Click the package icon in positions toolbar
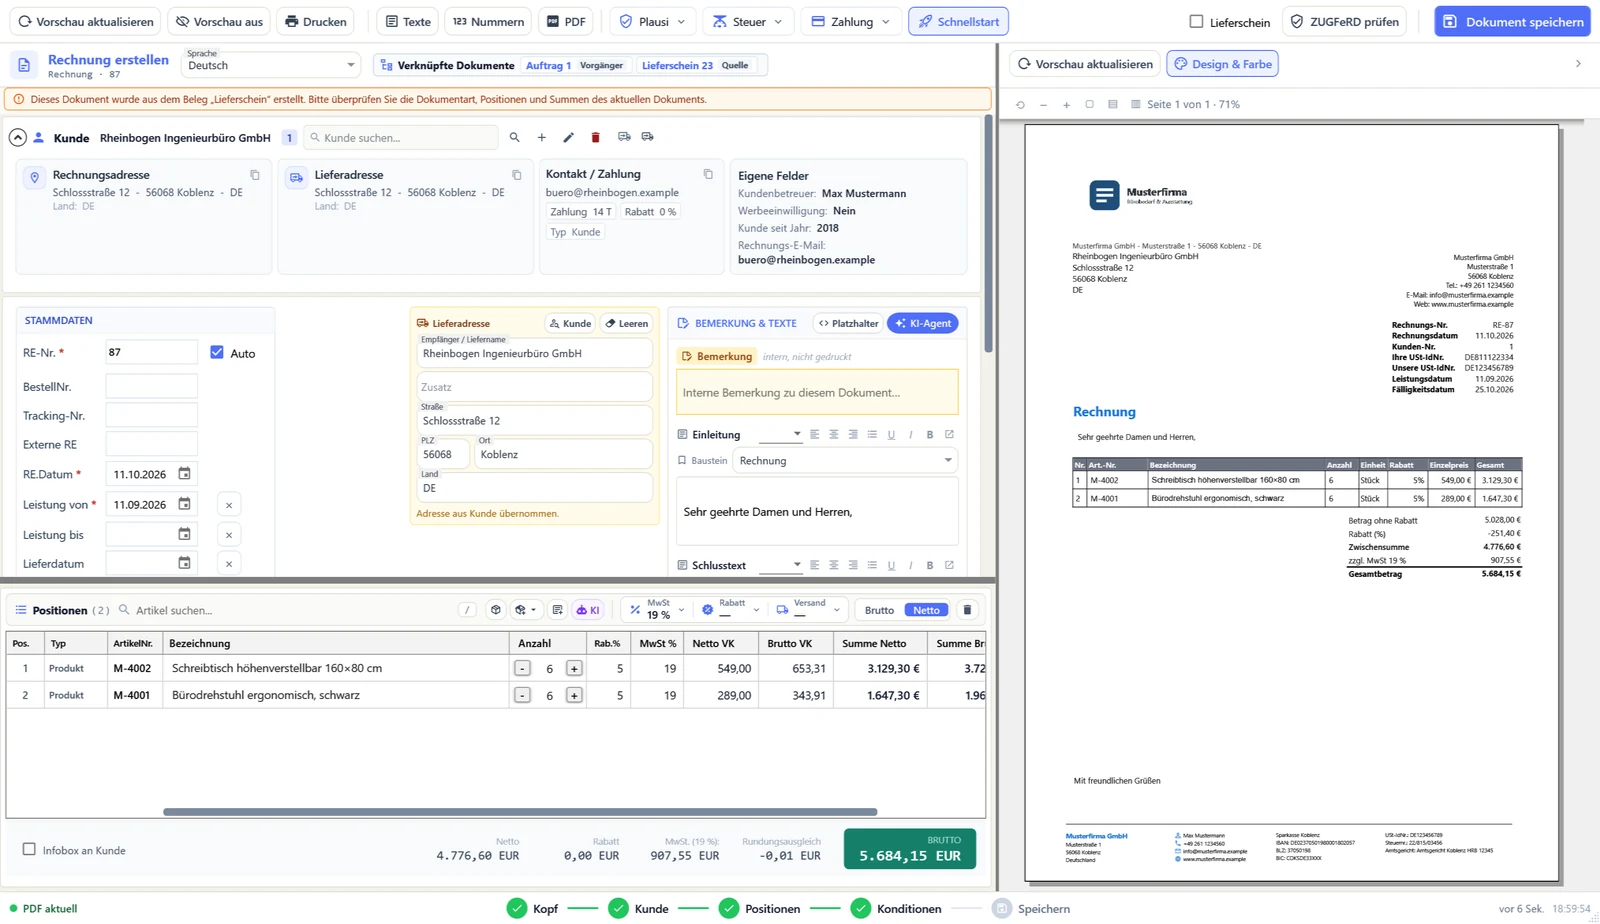1600x924 pixels. [495, 610]
